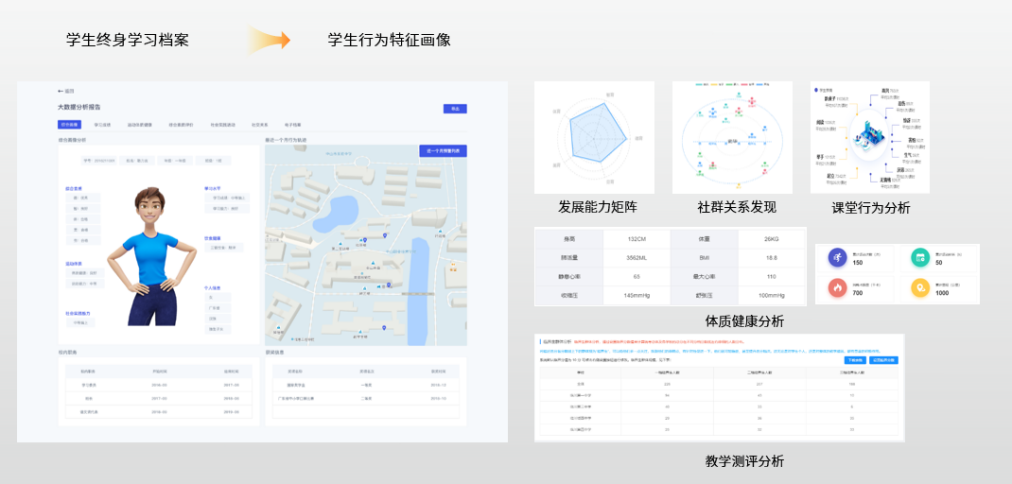Click the back arrow at top of report
This screenshot has height=484, width=1012.
tap(62, 90)
